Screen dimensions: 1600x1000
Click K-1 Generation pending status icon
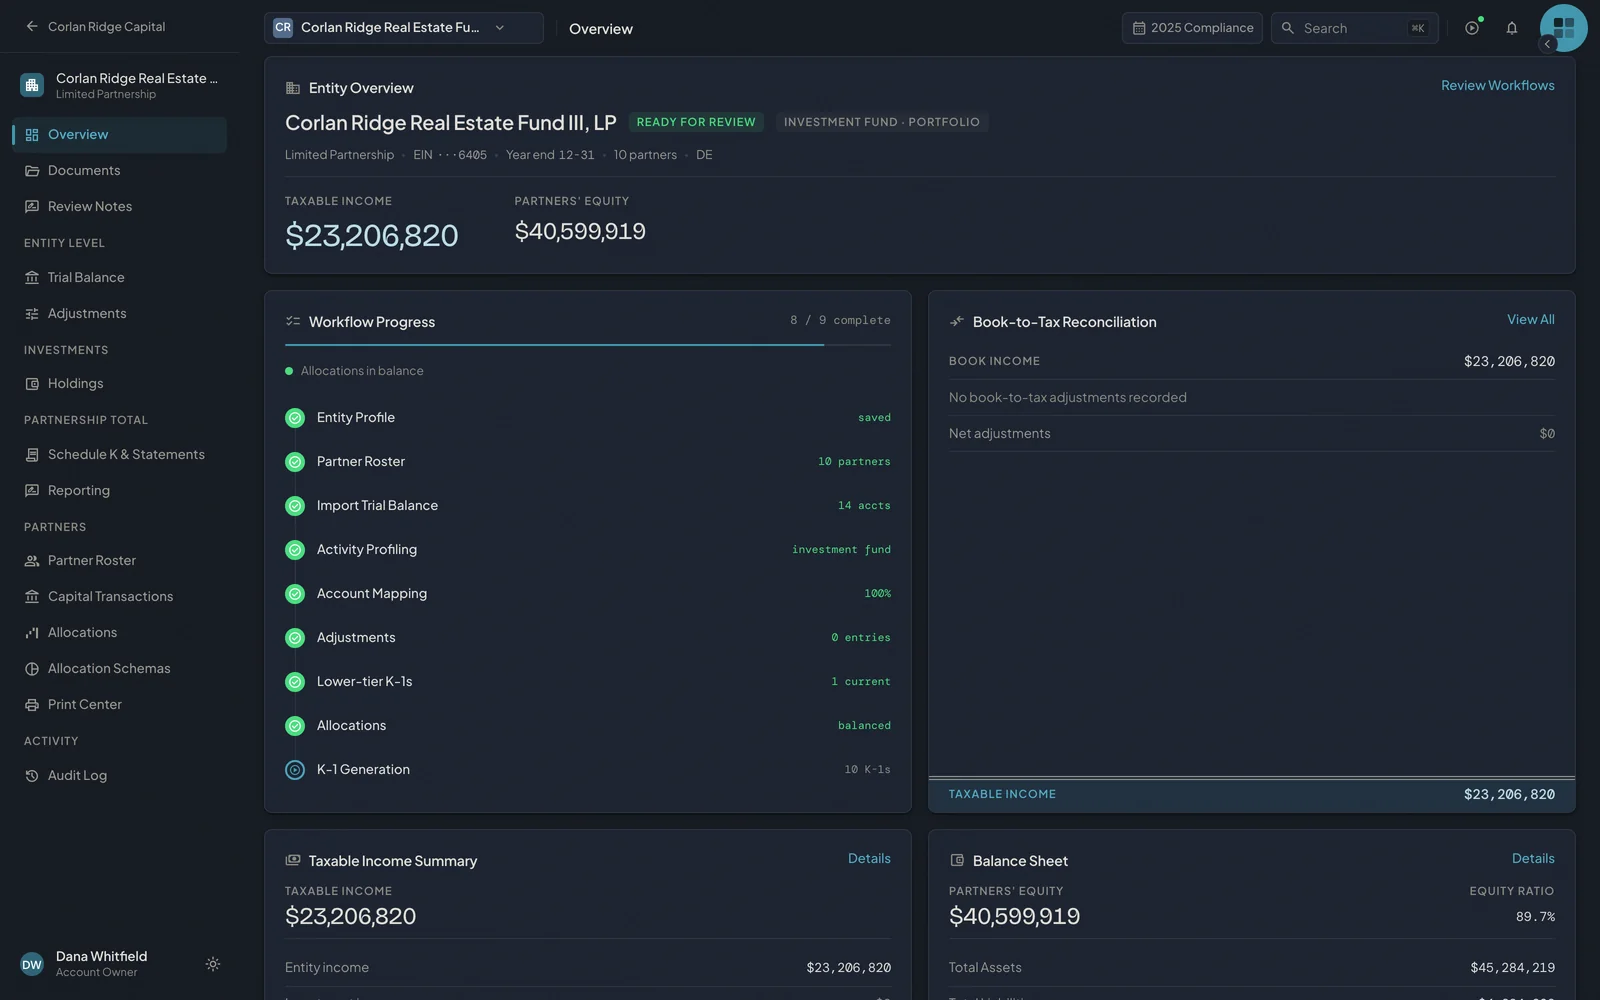click(295, 770)
